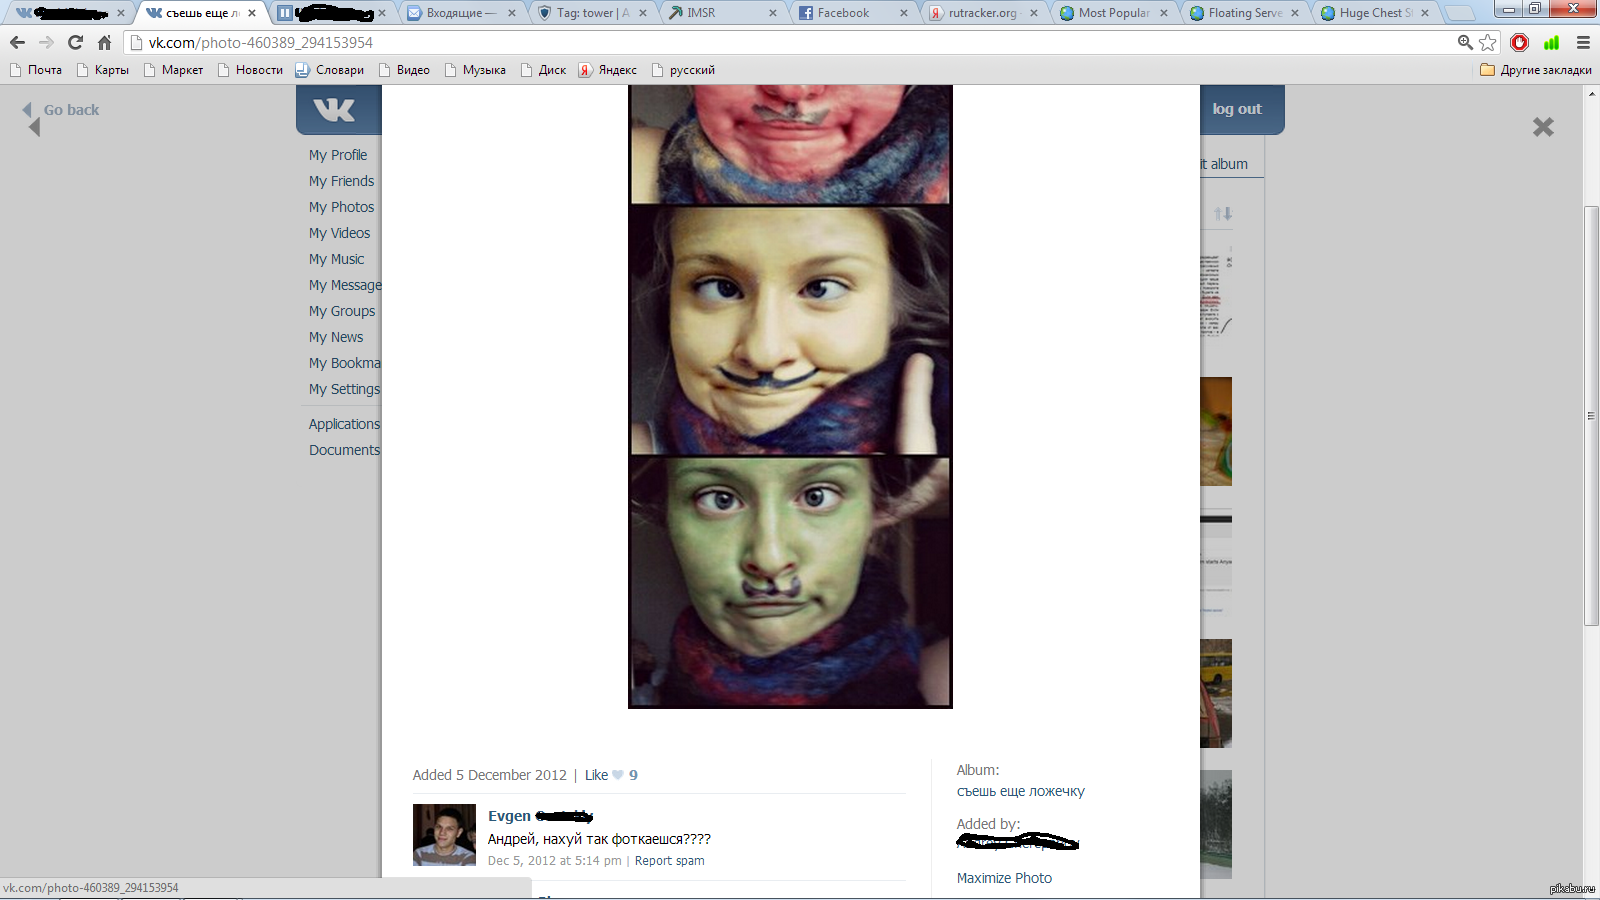This screenshot has width=1600, height=900.
Task: Toggle Like heart on the photo
Action: pos(618,775)
